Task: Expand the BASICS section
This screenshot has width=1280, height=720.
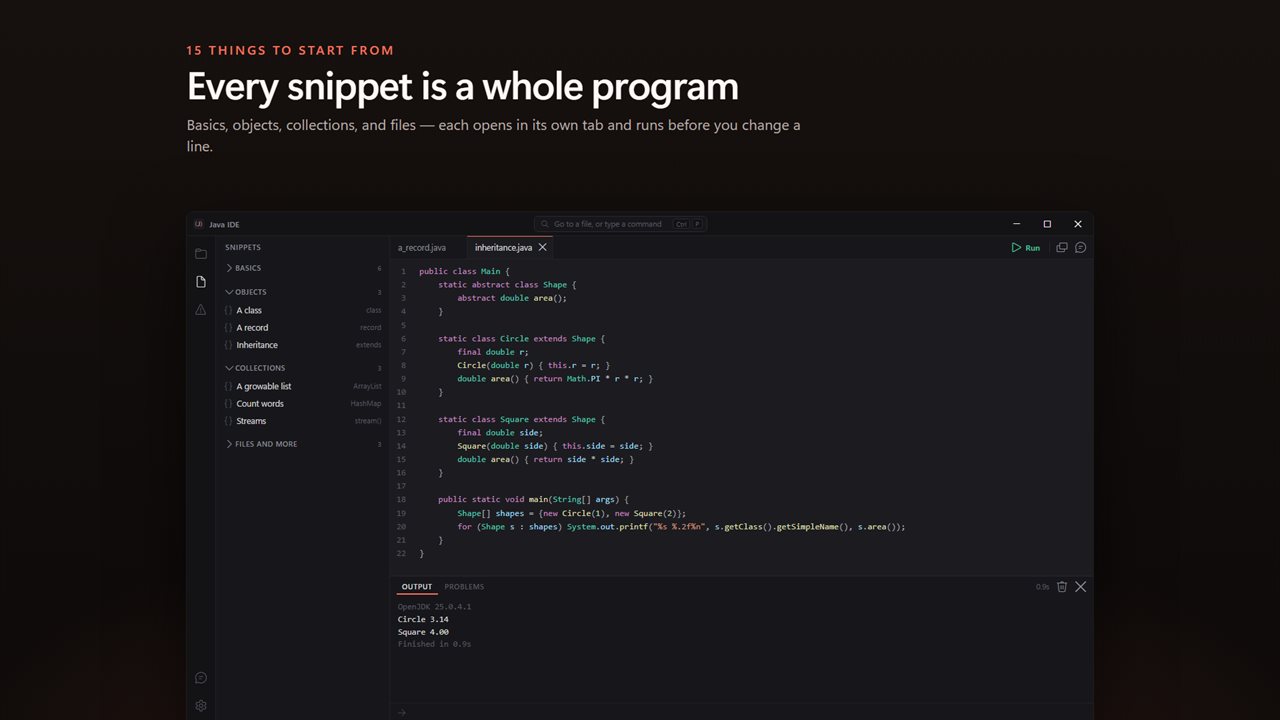Action: [x=303, y=268]
